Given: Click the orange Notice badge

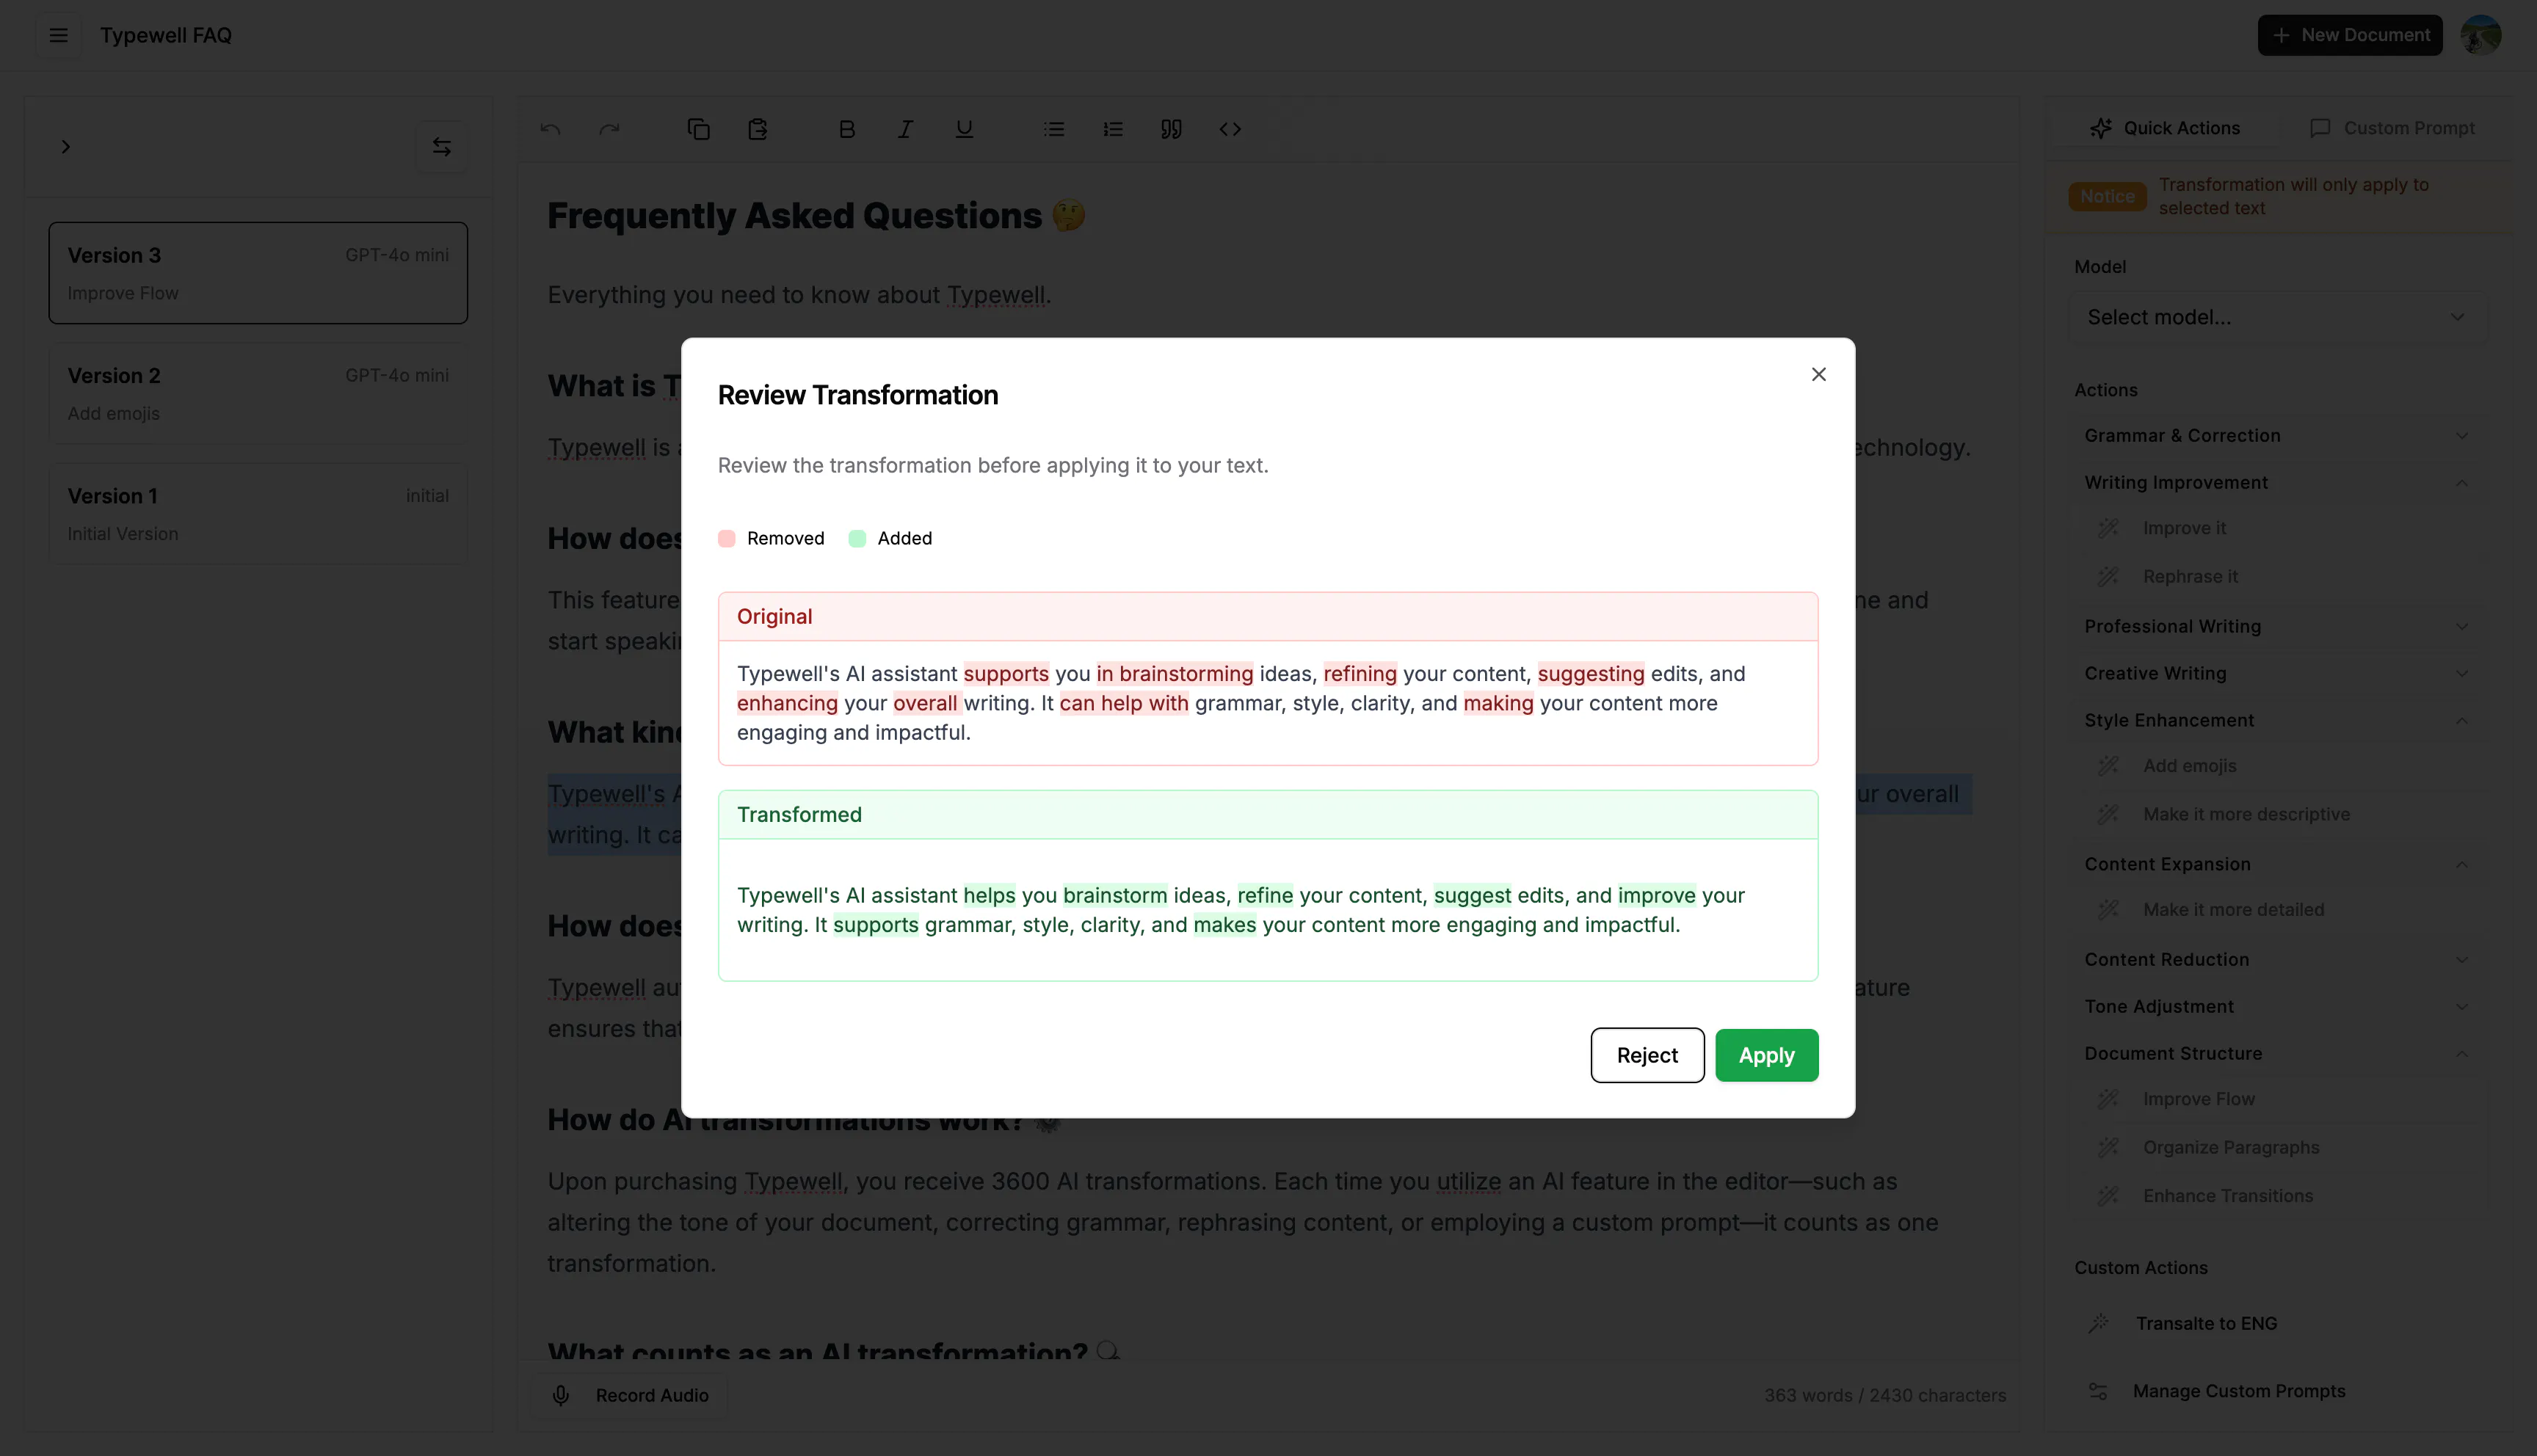Looking at the screenshot, I should tap(2107, 197).
